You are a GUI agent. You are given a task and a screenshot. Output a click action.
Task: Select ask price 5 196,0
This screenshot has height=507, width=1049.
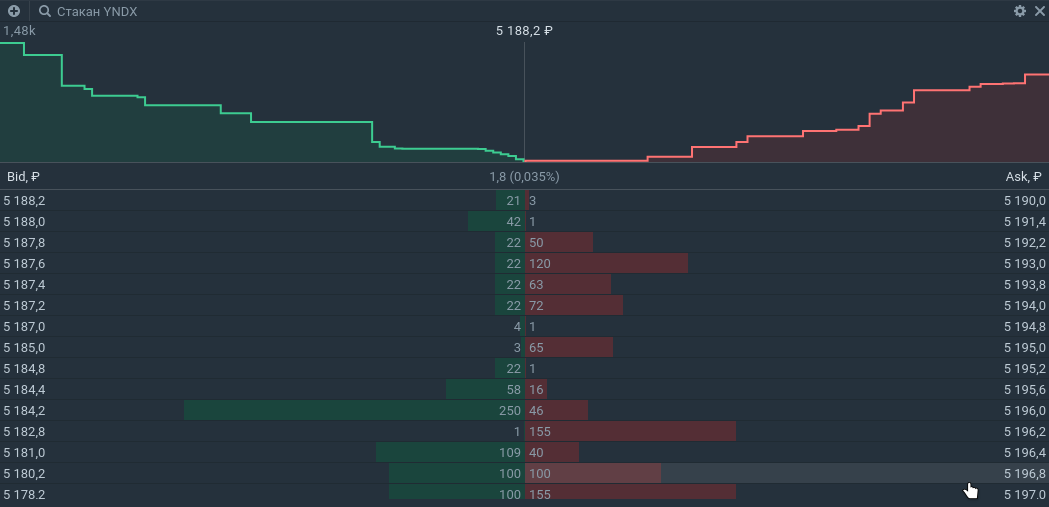(x=1024, y=411)
